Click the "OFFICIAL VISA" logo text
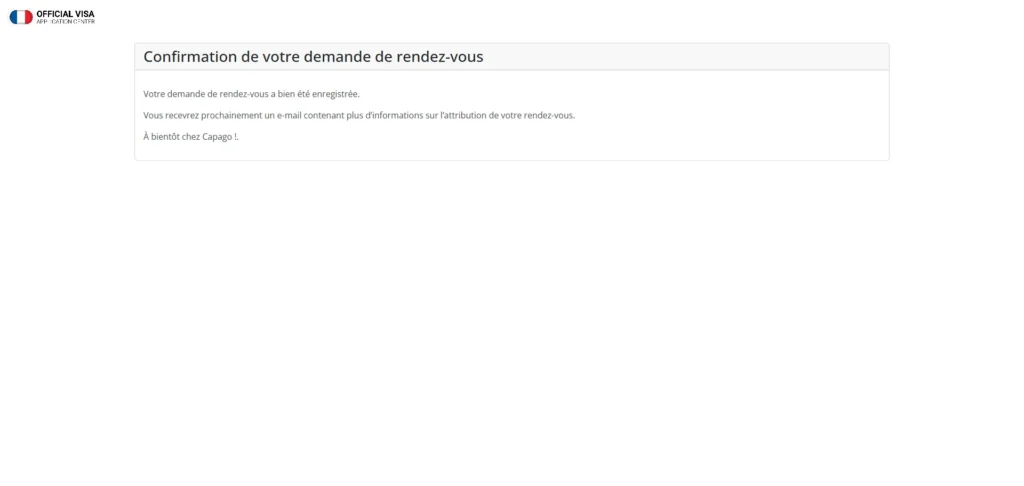This screenshot has width=1024, height=486. 65,14
